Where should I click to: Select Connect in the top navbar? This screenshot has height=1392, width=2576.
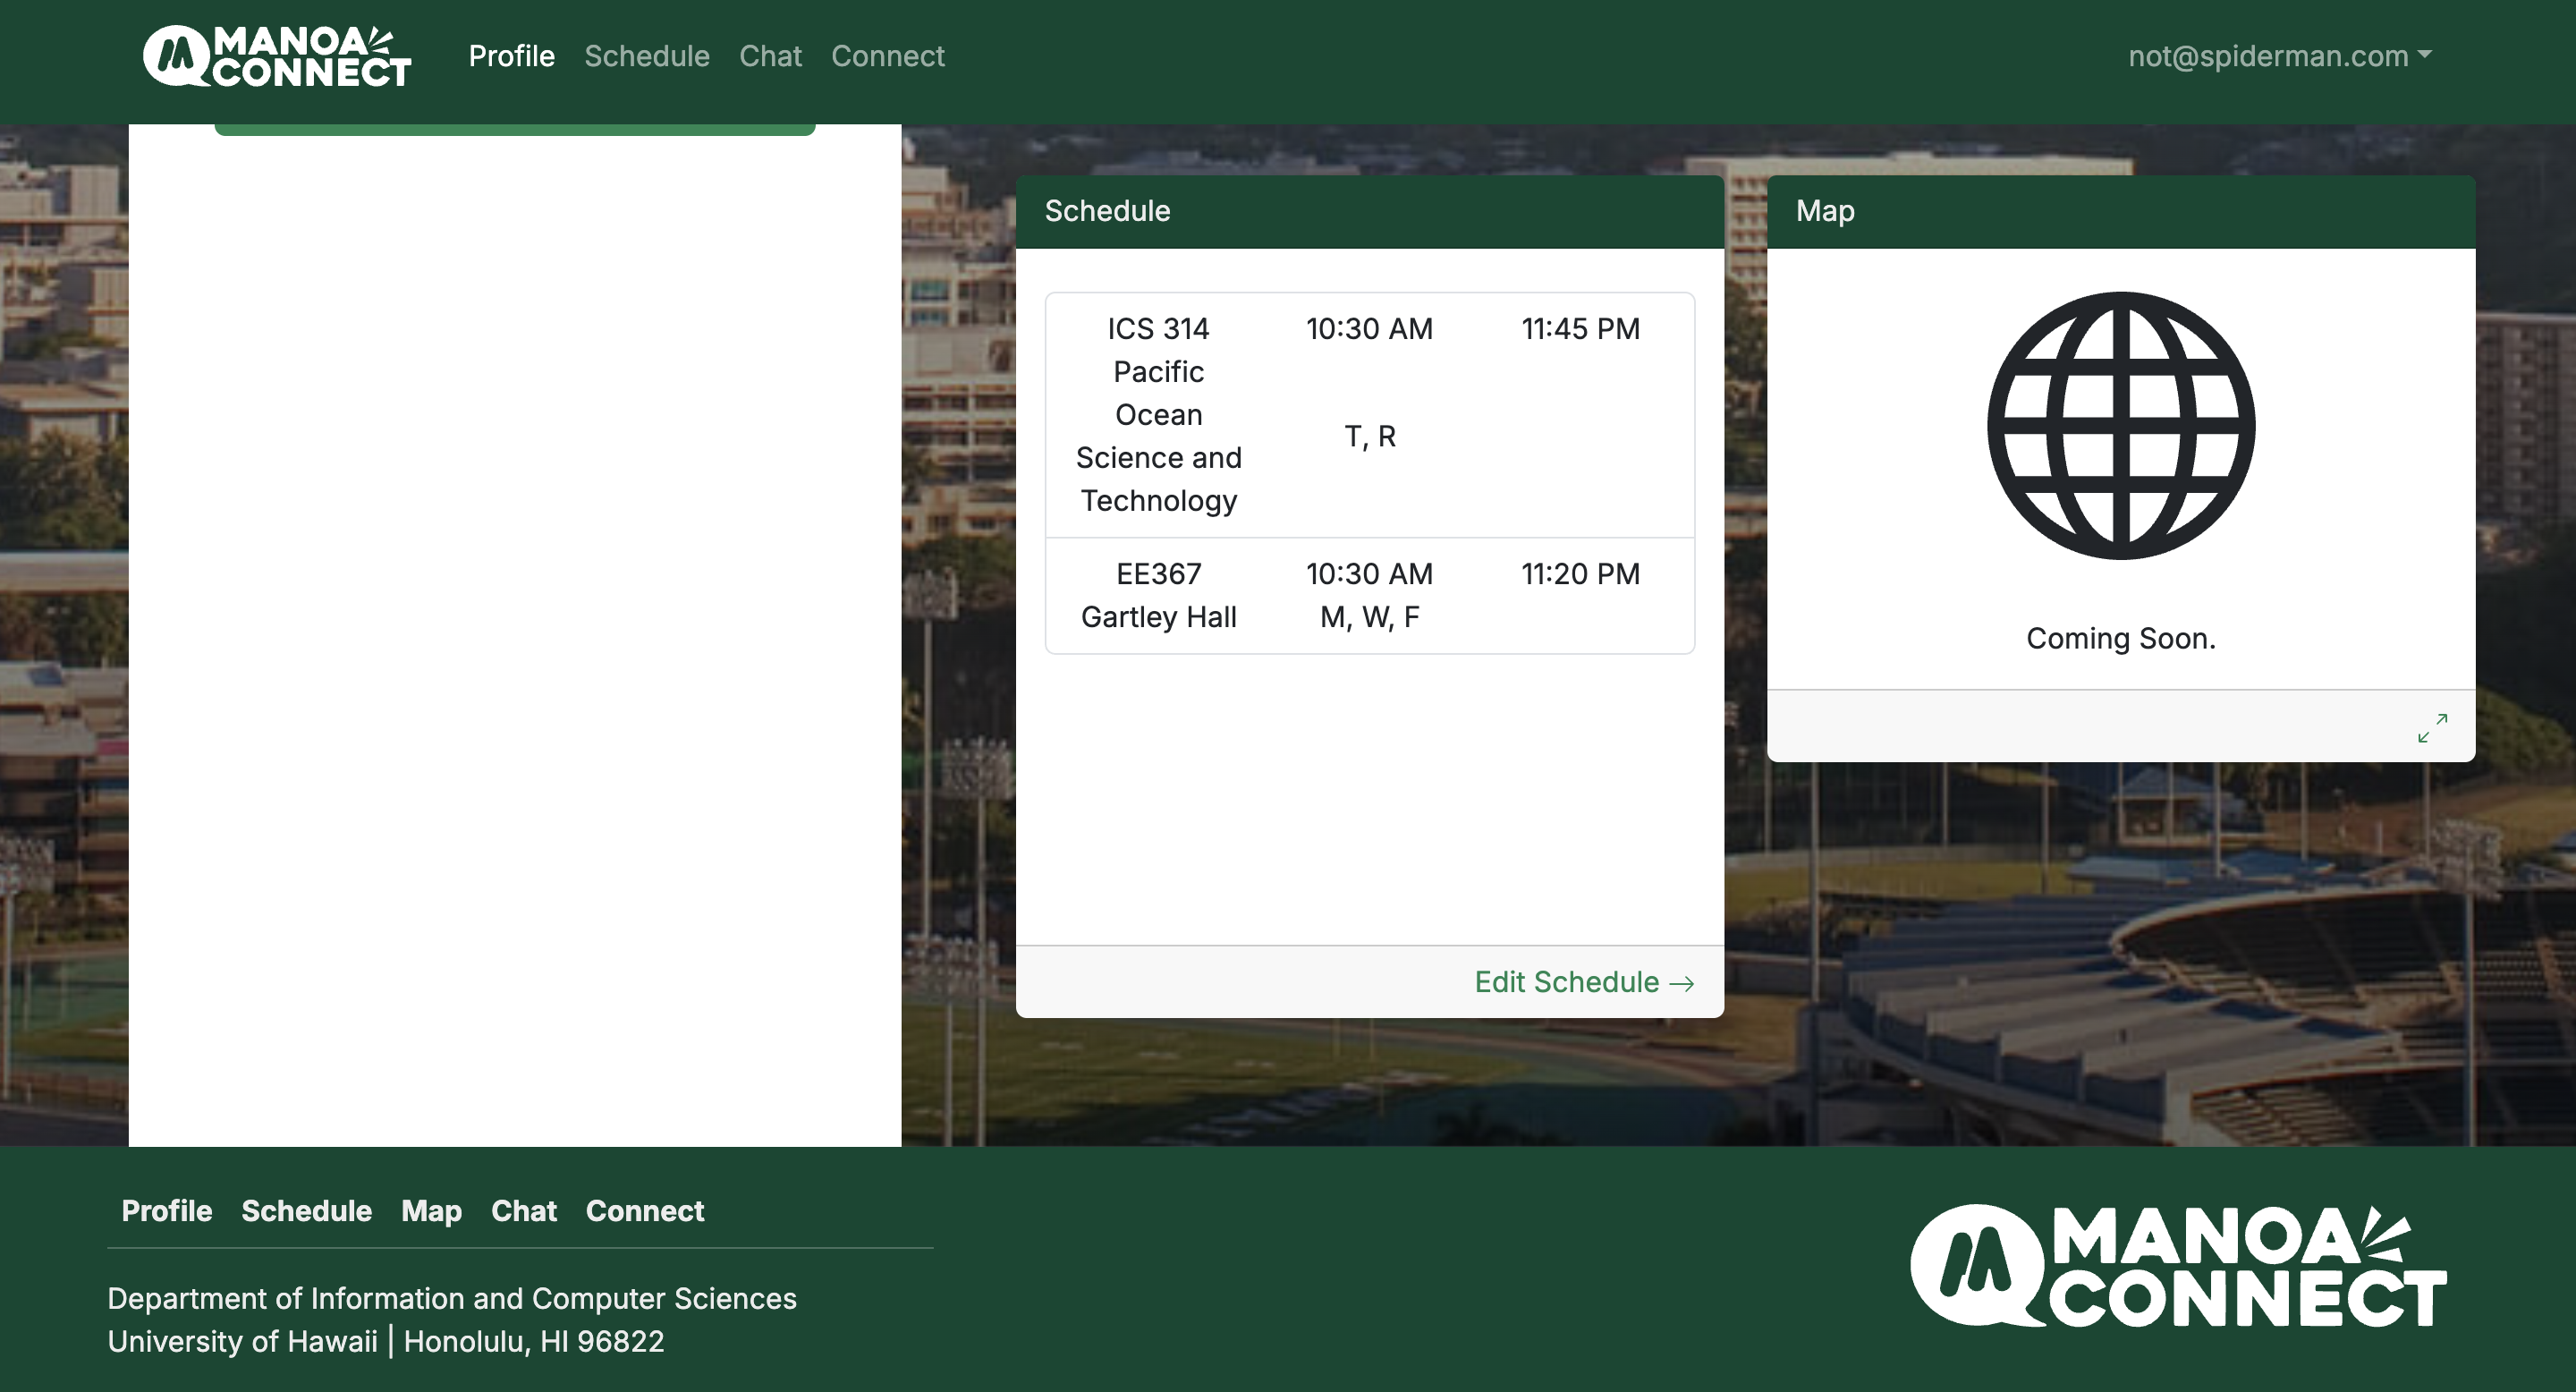pyautogui.click(x=887, y=56)
